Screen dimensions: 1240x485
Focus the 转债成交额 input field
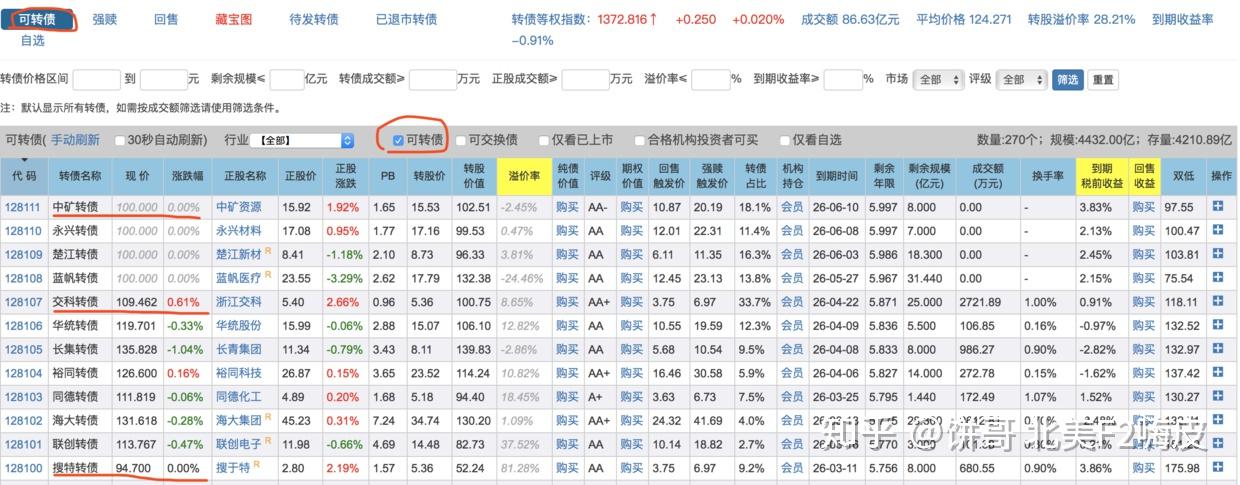pyautogui.click(x=432, y=80)
